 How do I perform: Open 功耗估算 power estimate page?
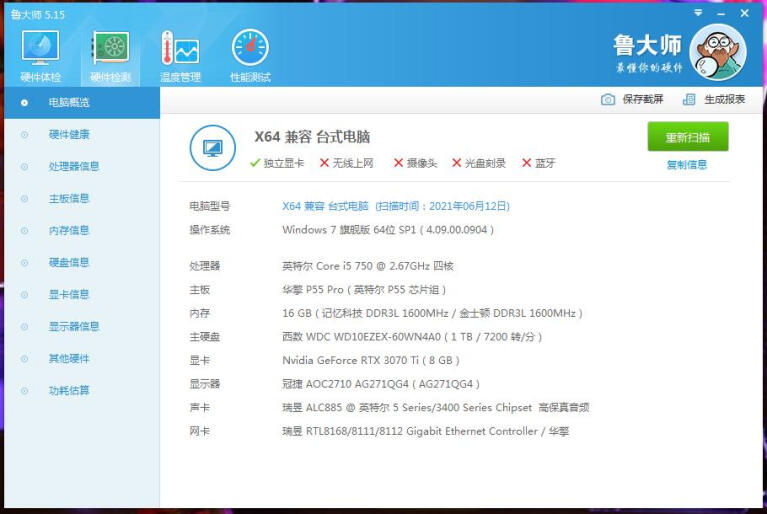click(x=69, y=391)
